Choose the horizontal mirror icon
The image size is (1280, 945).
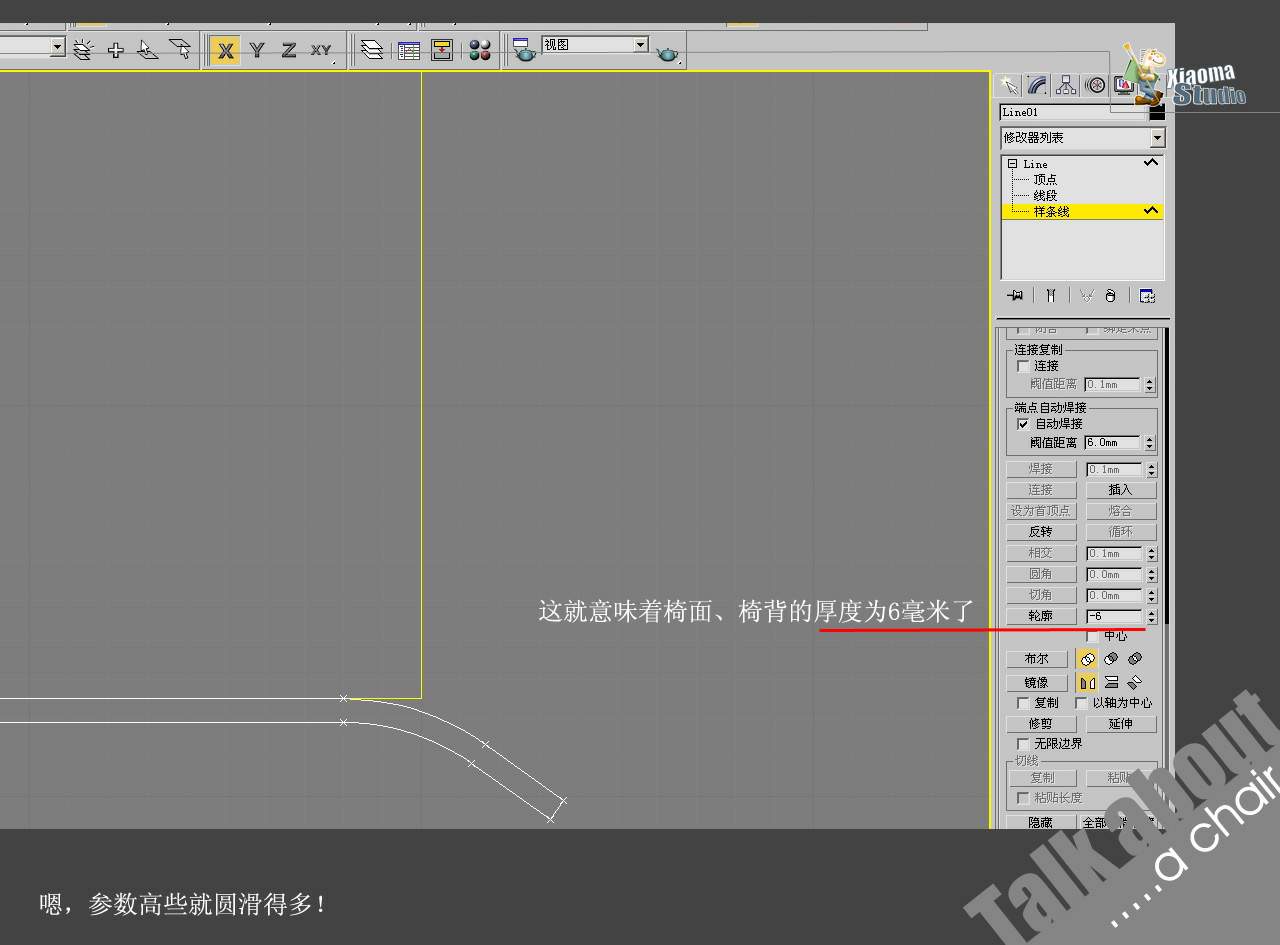[1087, 682]
